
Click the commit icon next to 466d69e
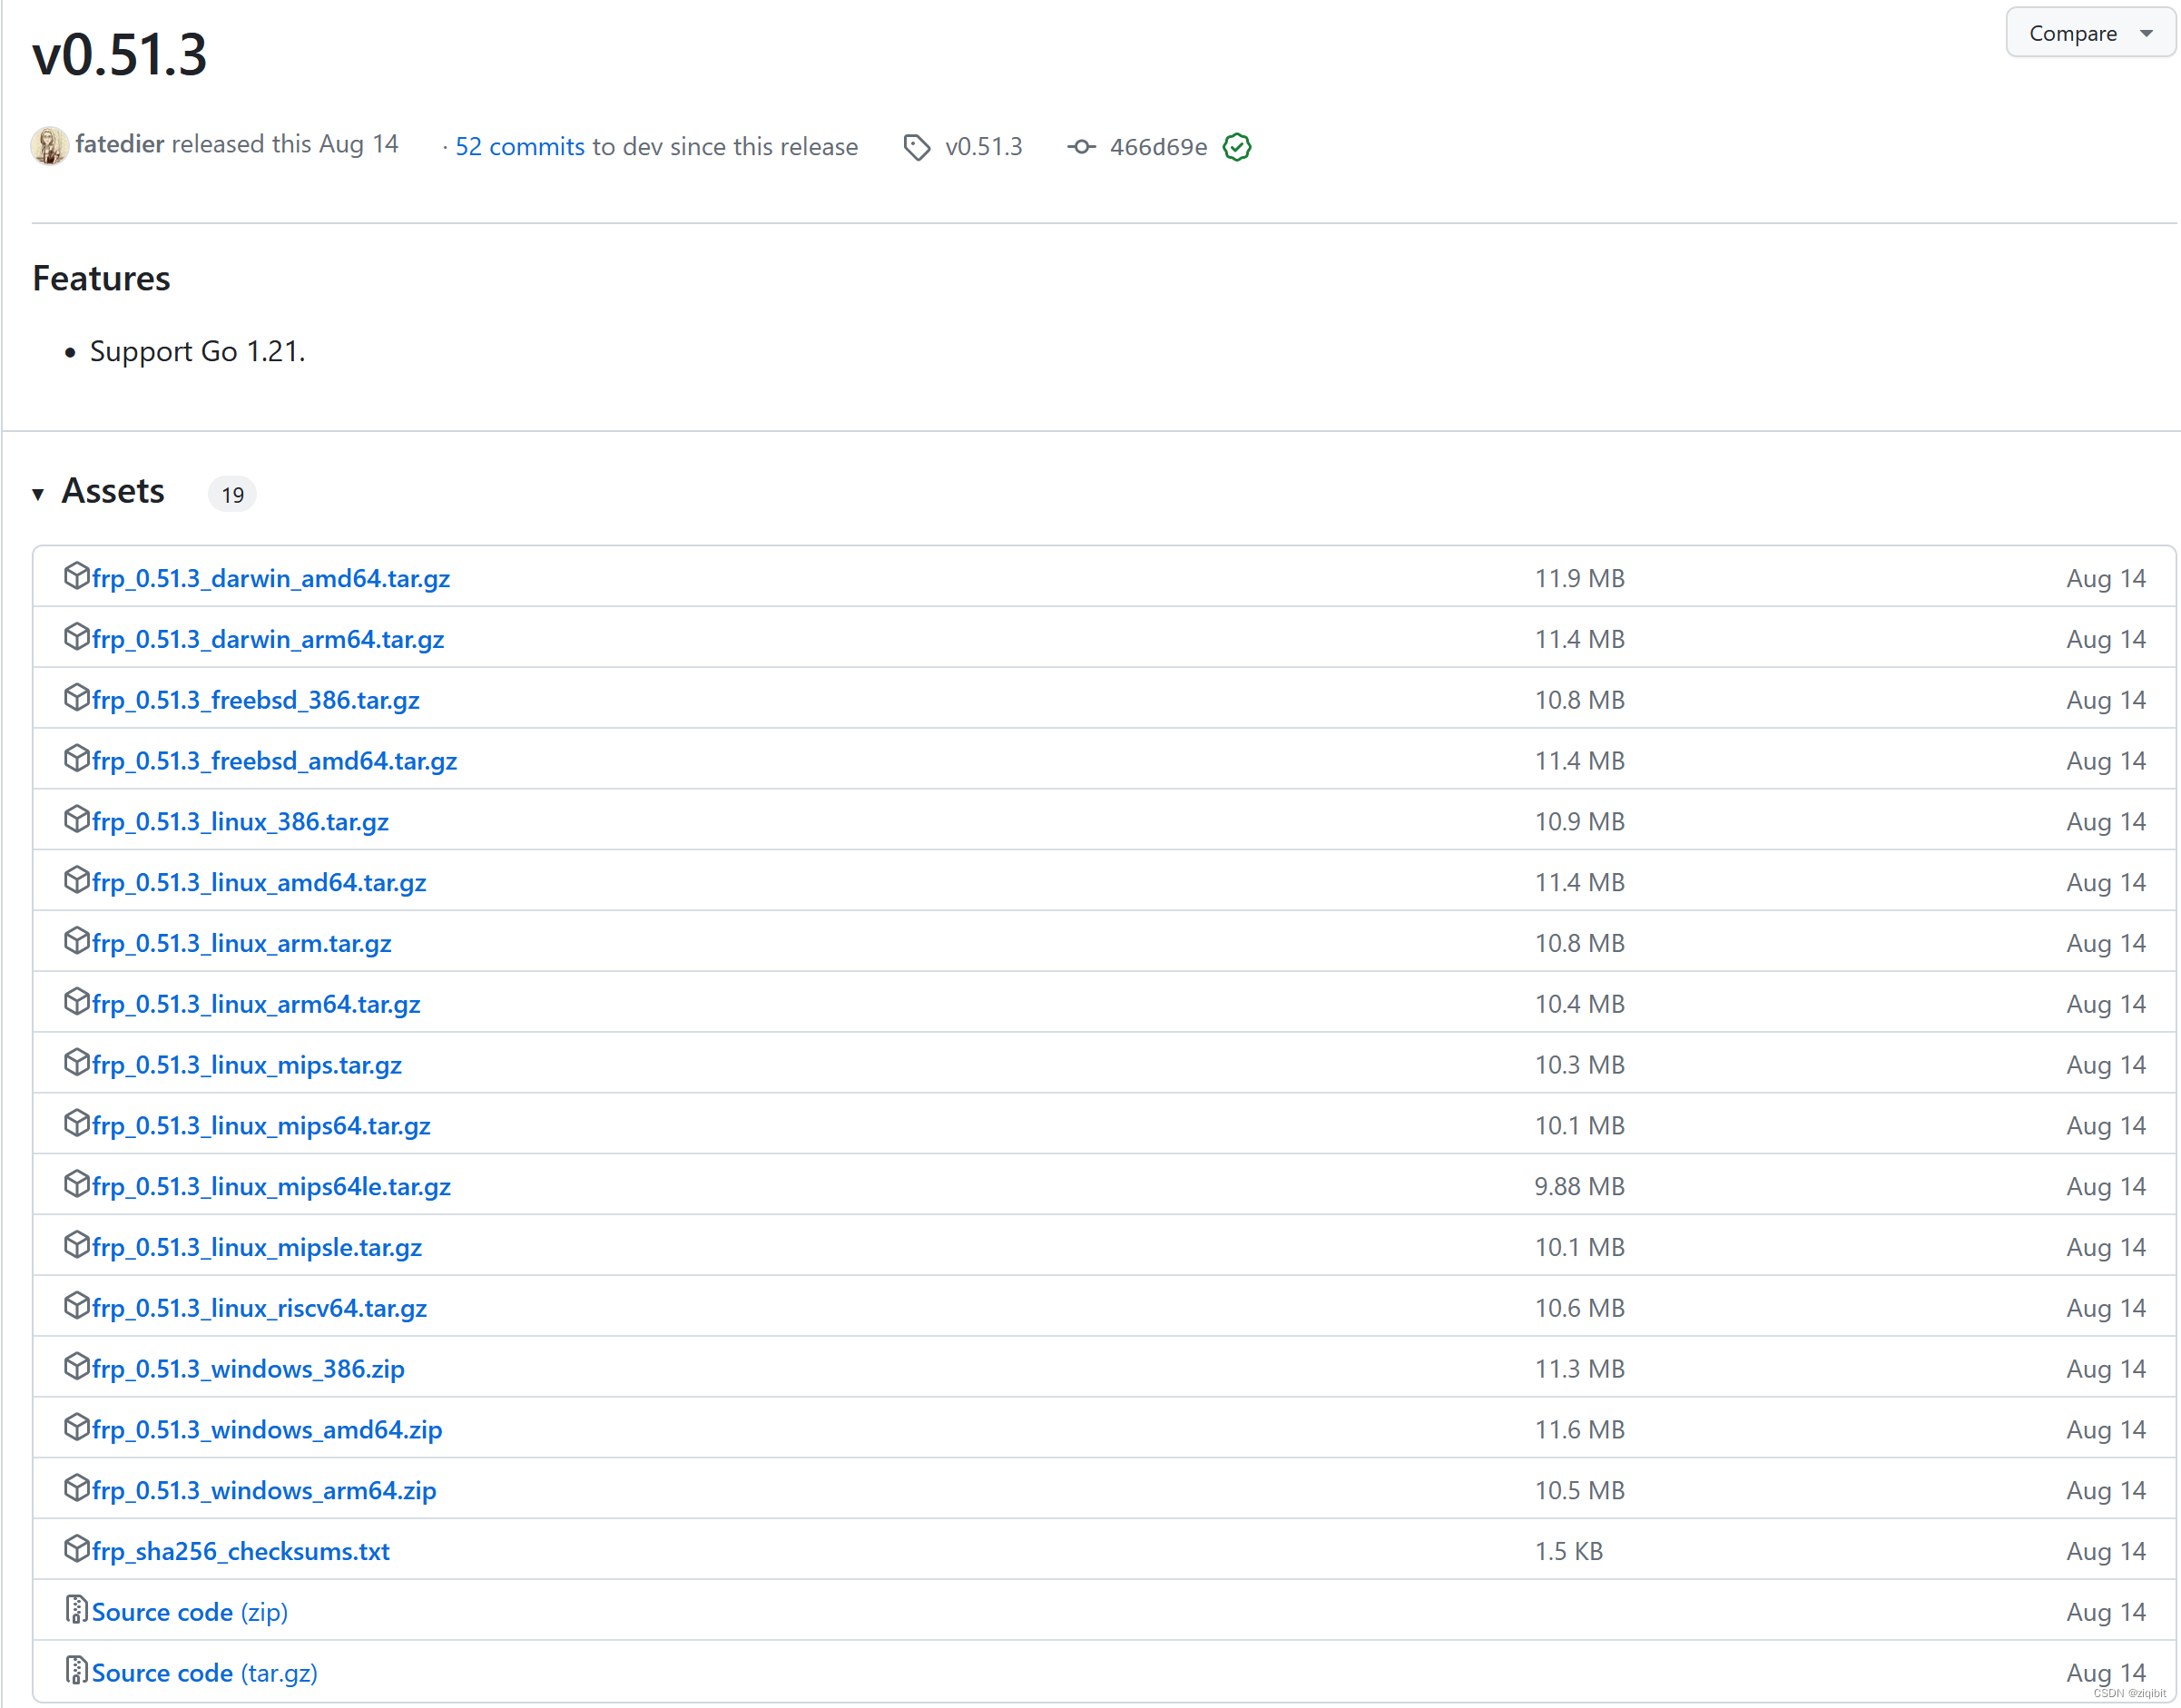point(1081,147)
